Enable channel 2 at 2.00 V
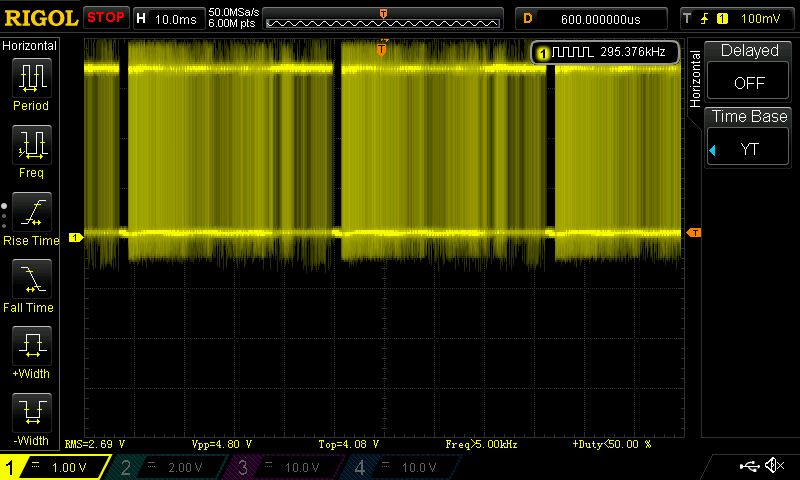Image resolution: width=800 pixels, height=480 pixels. click(x=167, y=467)
